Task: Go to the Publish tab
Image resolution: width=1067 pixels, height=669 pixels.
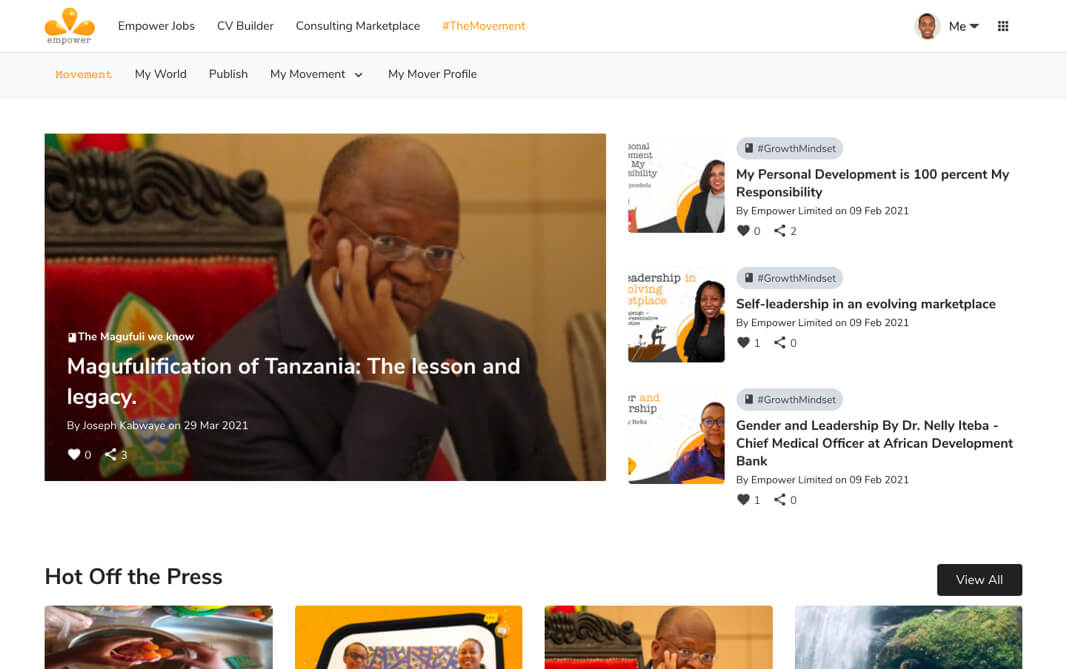Action: pyautogui.click(x=228, y=74)
